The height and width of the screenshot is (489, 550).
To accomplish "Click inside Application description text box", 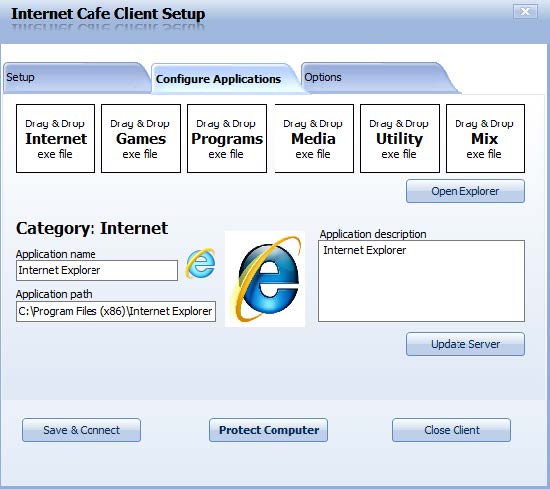I will click(x=421, y=281).
